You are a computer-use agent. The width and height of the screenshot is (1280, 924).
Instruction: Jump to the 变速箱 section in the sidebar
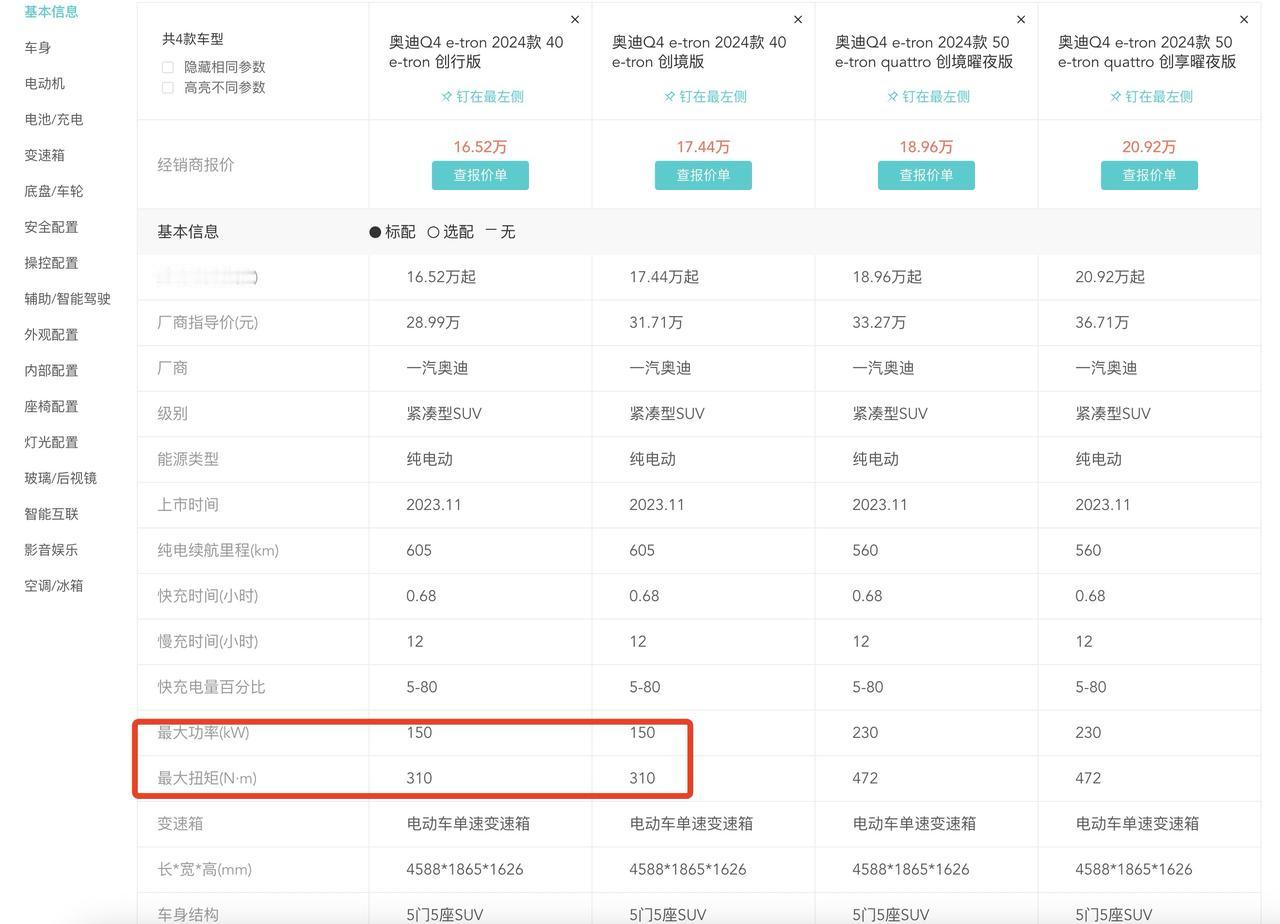[45, 156]
